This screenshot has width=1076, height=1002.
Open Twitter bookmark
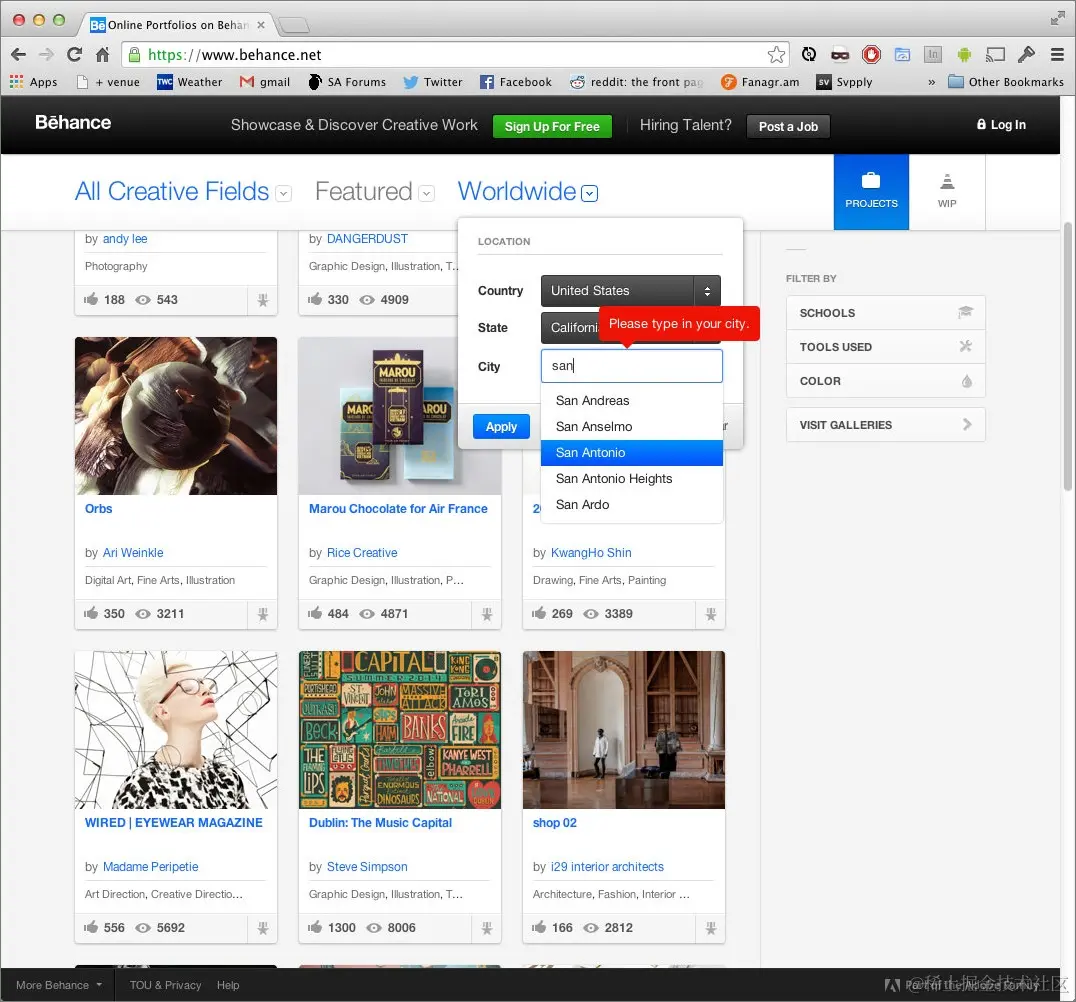433,82
